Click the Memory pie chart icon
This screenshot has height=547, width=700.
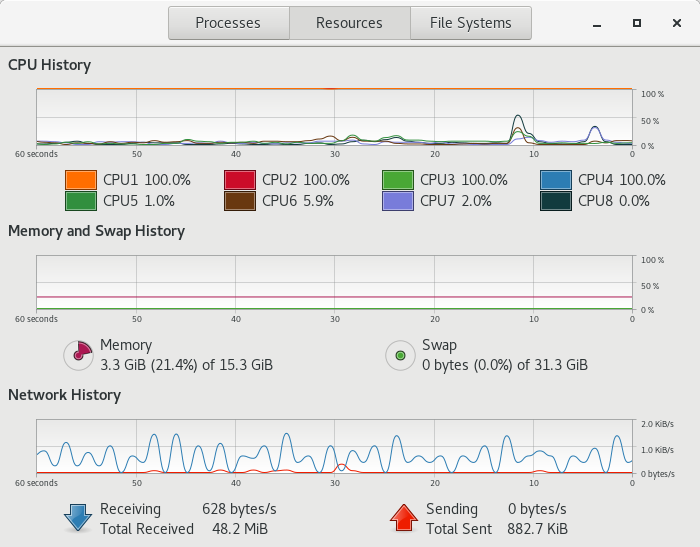[79, 355]
